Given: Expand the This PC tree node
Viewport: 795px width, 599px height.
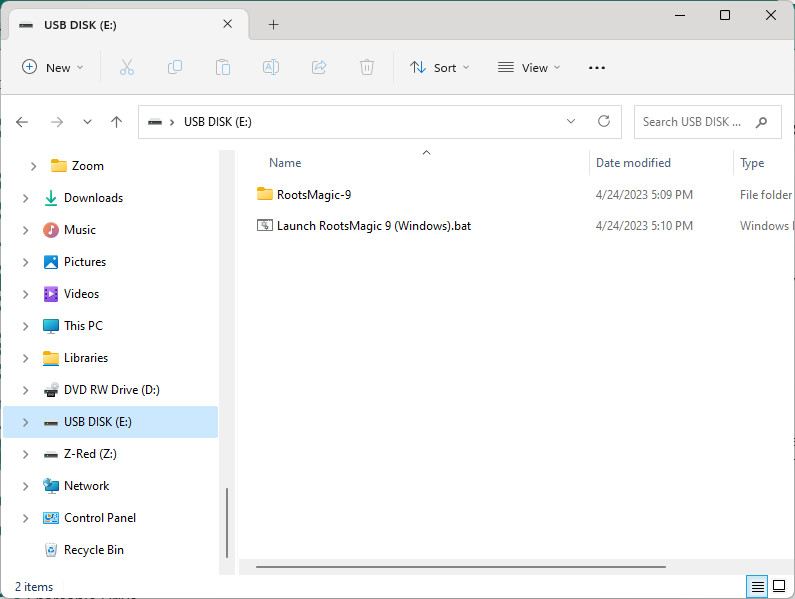Looking at the screenshot, I should [26, 326].
